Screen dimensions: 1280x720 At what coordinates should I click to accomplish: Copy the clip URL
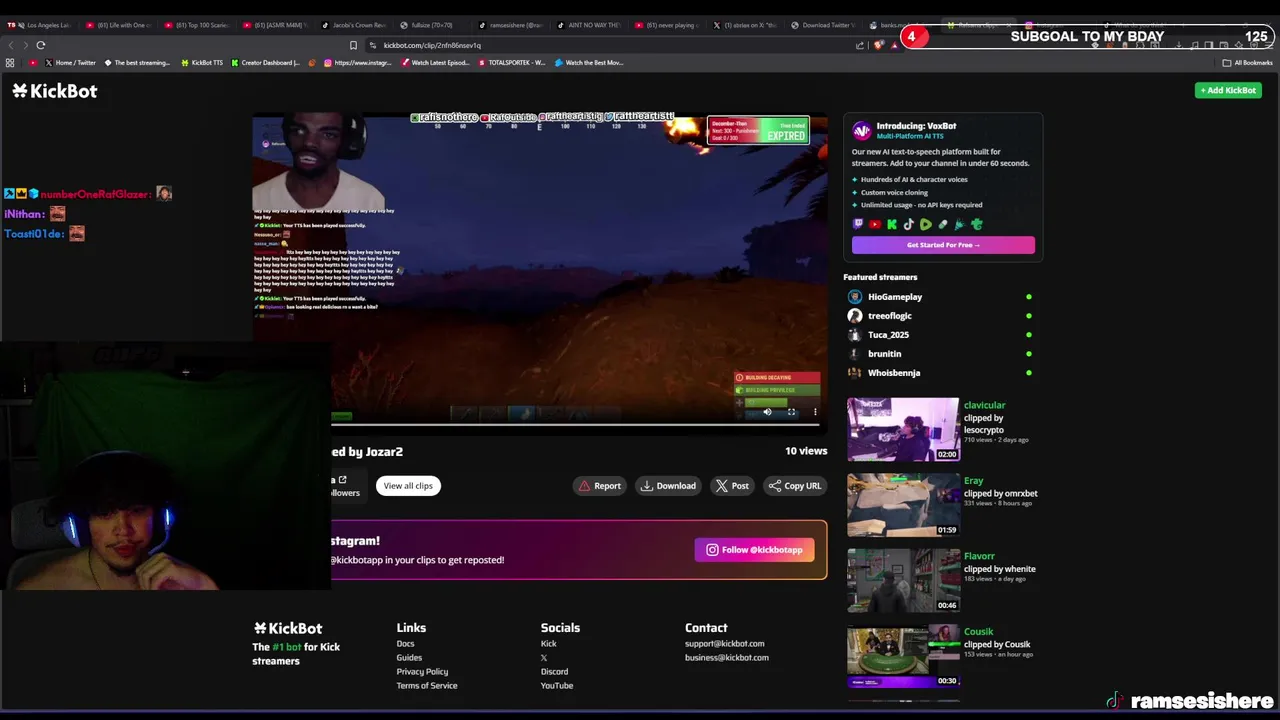point(794,486)
